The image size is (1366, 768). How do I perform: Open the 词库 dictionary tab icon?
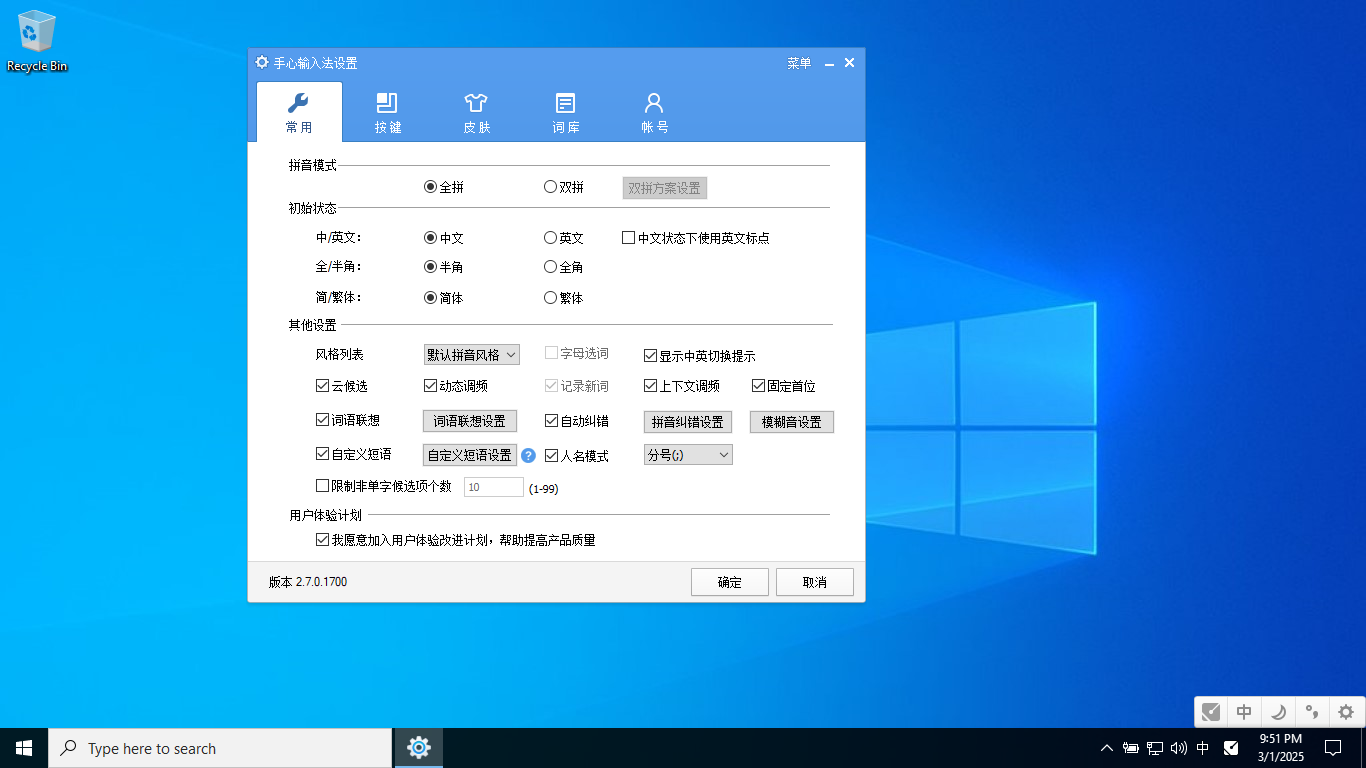pos(565,102)
